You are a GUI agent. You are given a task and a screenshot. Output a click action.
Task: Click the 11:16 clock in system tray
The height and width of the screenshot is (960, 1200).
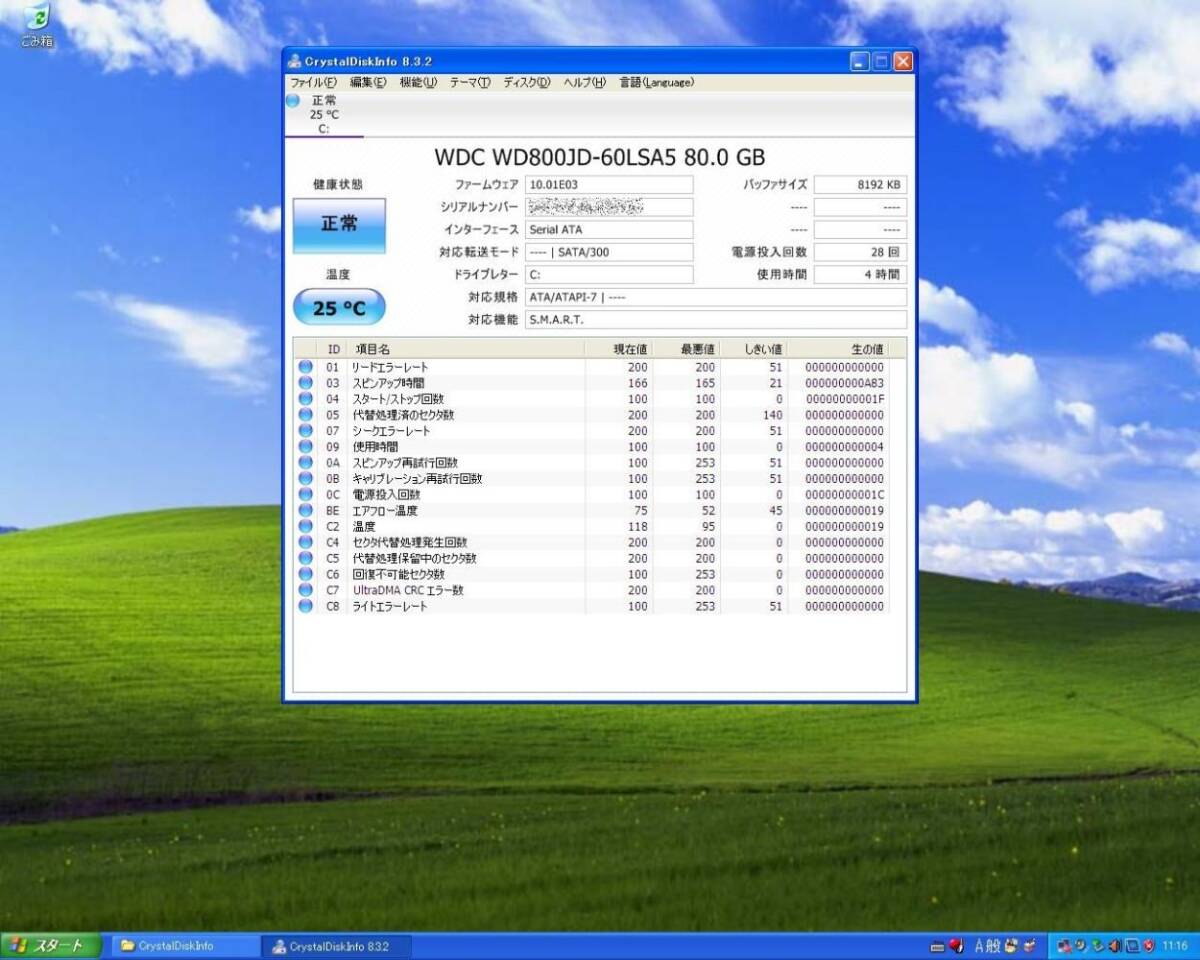(1175, 945)
